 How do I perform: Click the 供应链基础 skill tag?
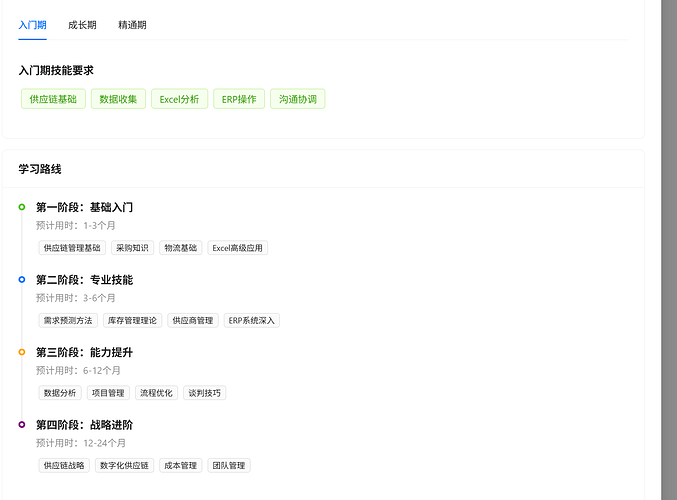(53, 99)
